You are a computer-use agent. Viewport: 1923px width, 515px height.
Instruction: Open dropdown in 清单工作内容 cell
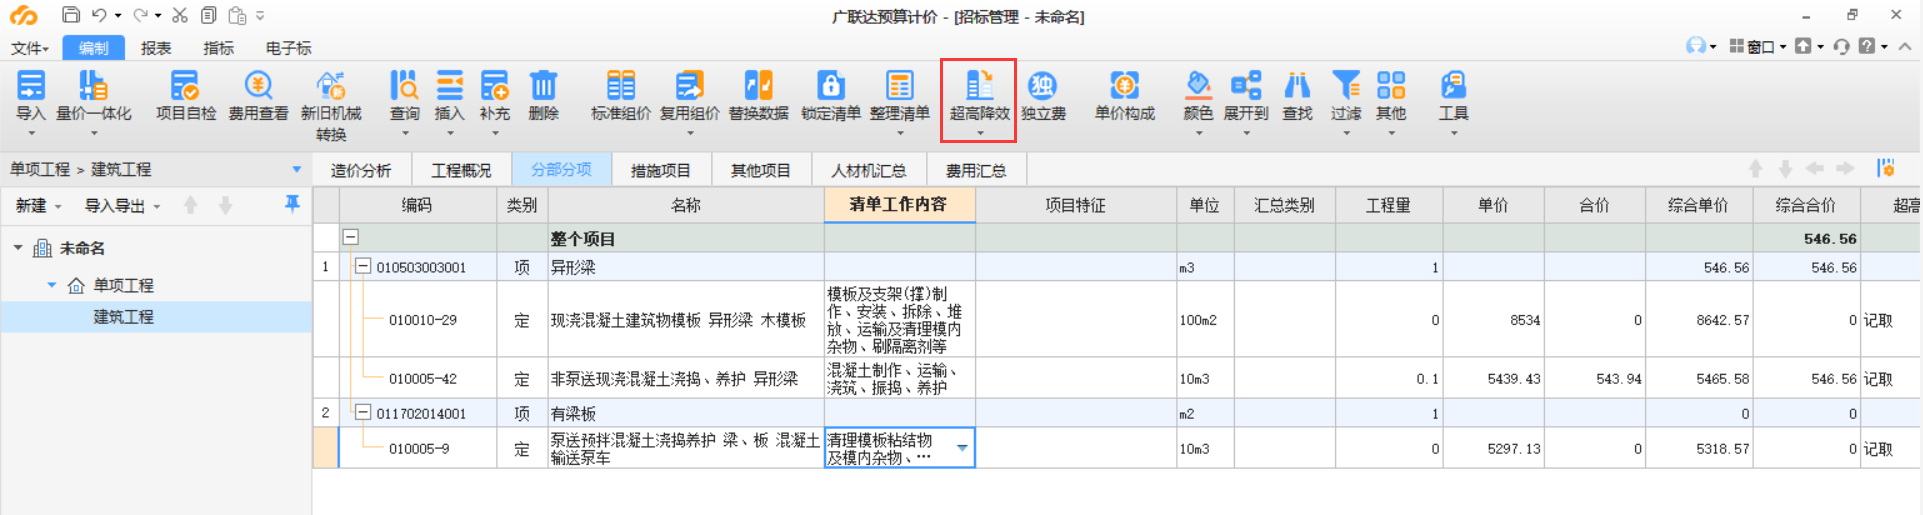click(962, 448)
